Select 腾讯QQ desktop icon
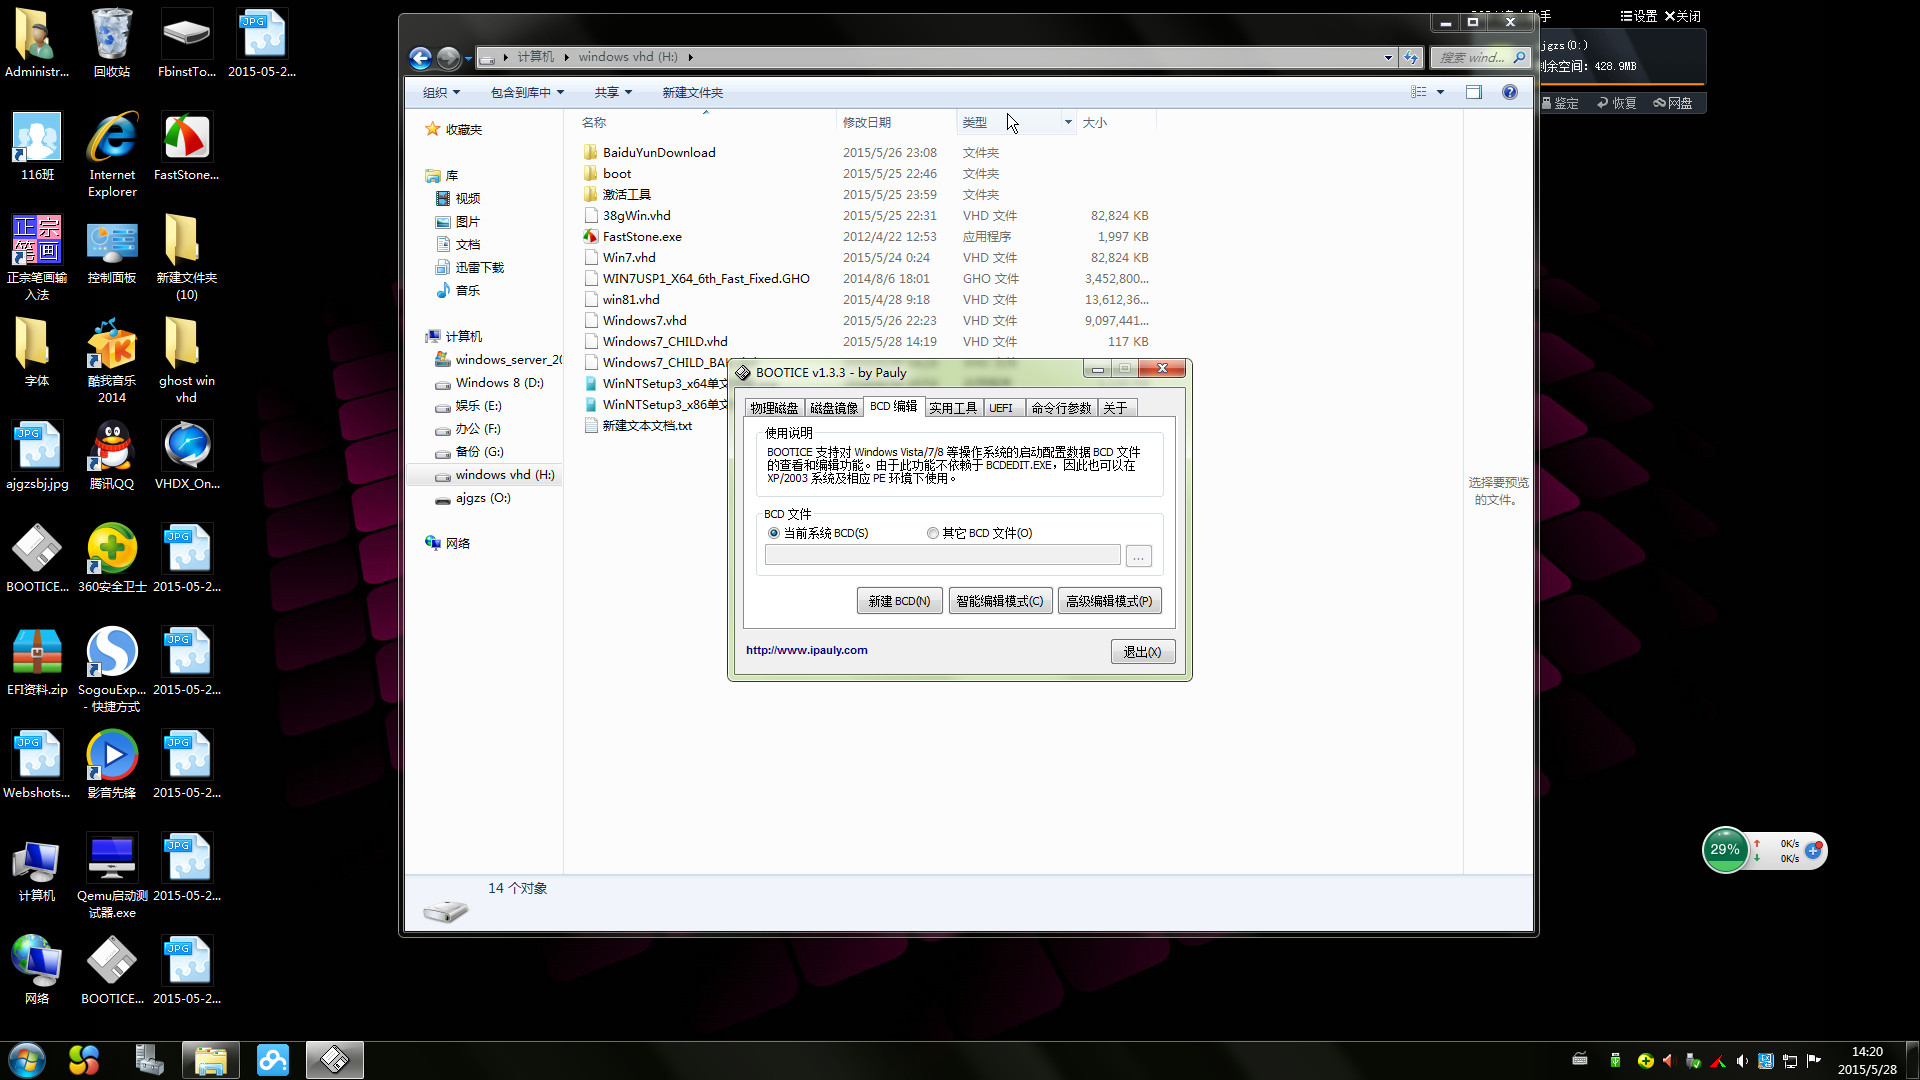1920x1080 pixels. point(112,455)
